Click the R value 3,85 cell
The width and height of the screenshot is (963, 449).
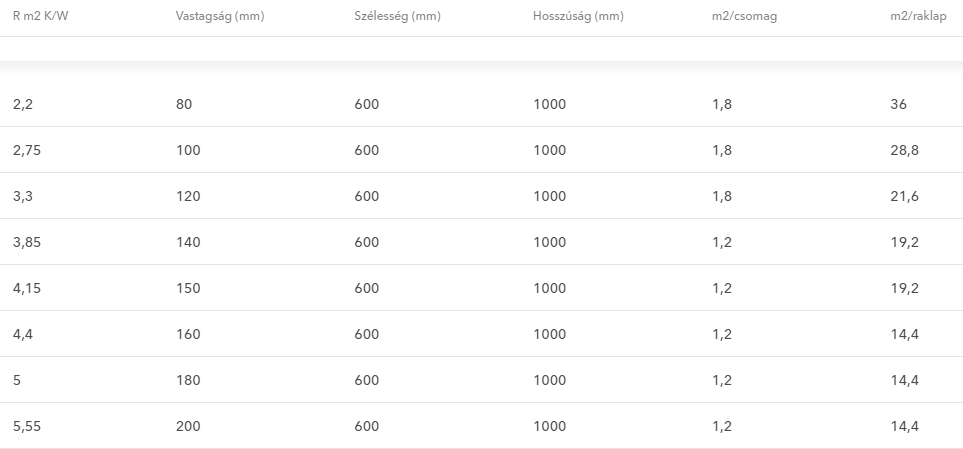(27, 242)
